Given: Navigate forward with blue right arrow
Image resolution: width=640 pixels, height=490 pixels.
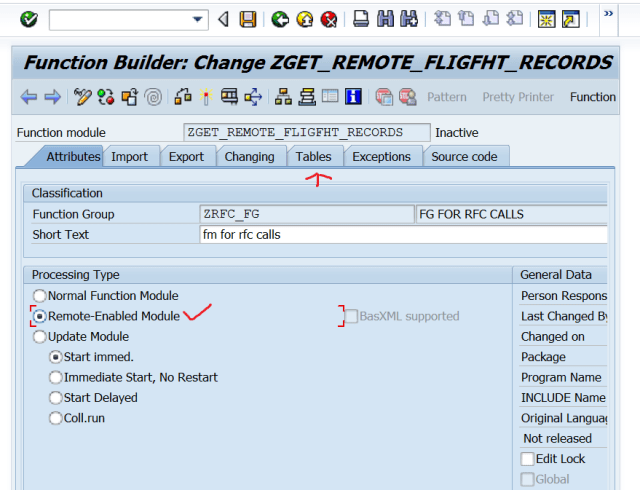Looking at the screenshot, I should [x=53, y=97].
